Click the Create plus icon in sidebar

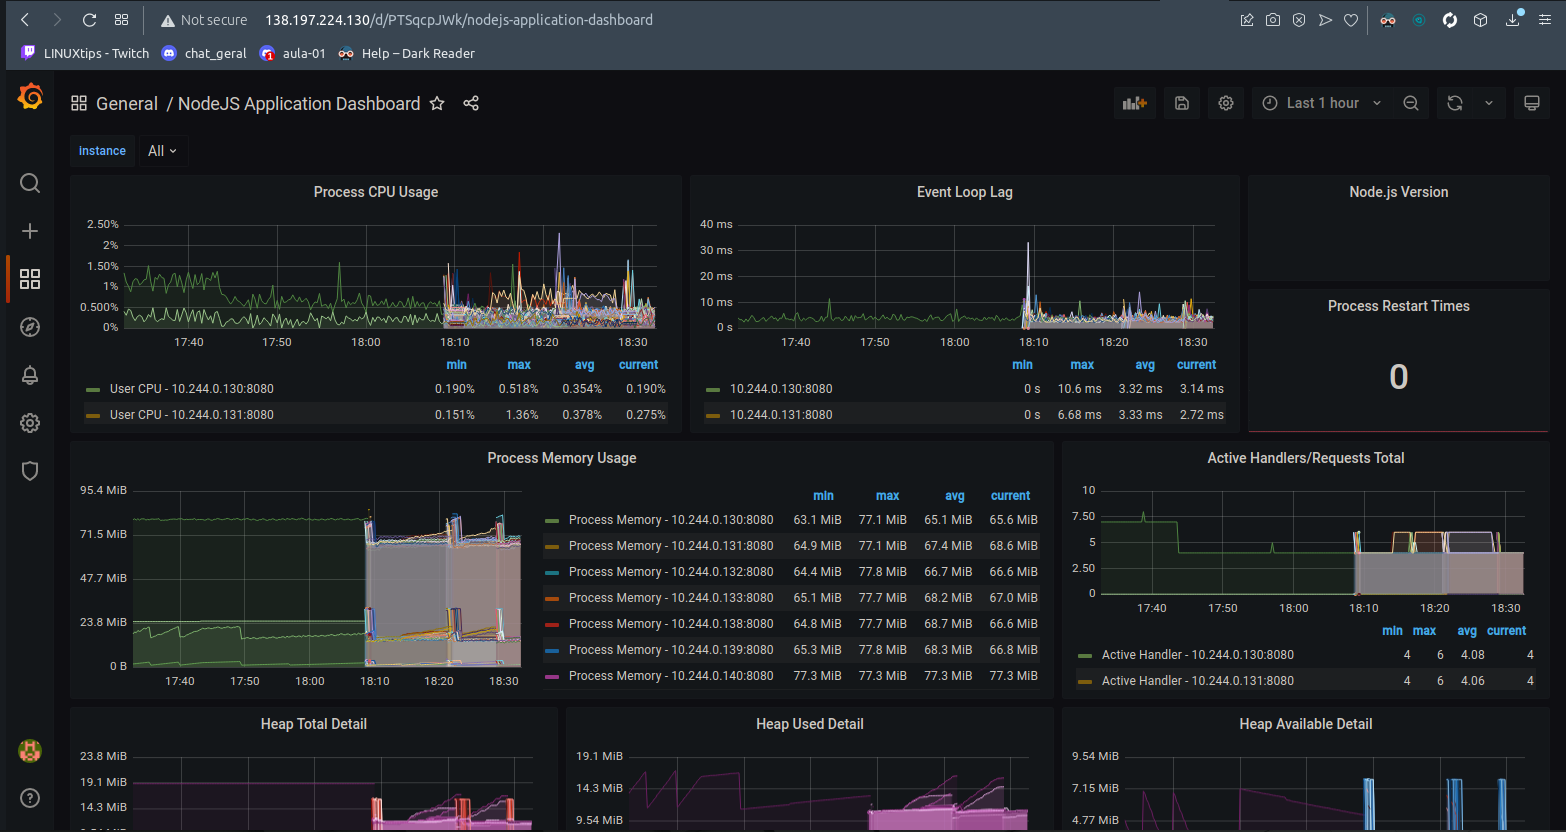click(30, 231)
